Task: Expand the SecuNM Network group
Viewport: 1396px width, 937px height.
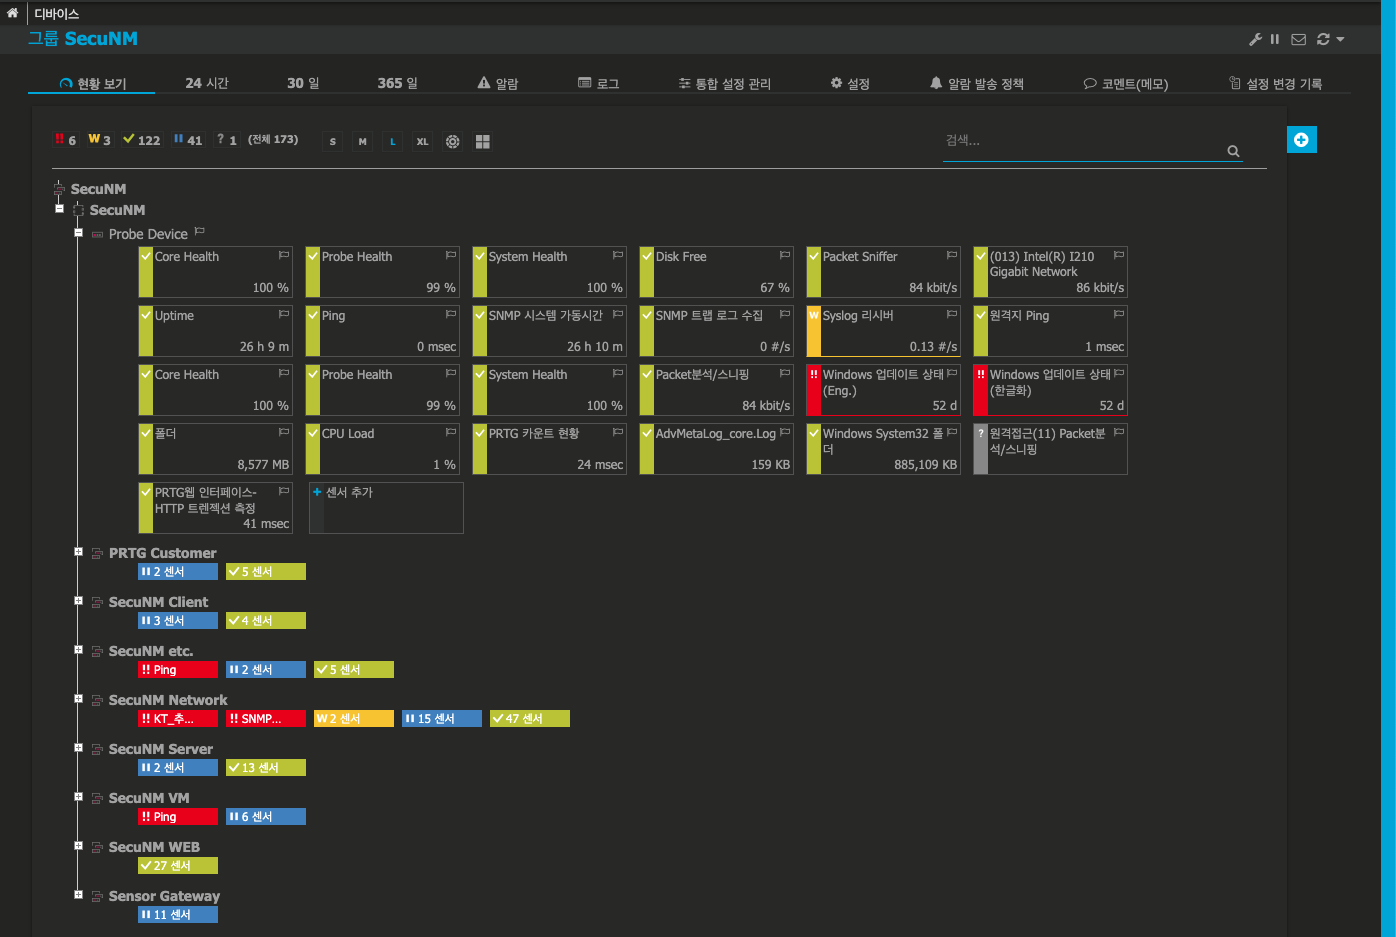Action: (78, 699)
